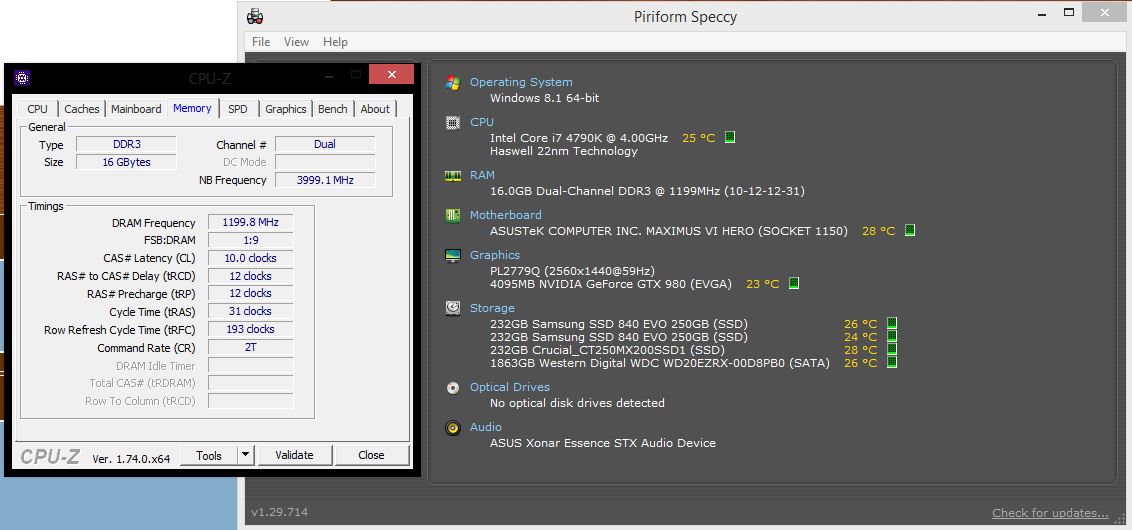Click the CAS# Latency 10.0 clocks field
1132x530 pixels.
(251, 258)
